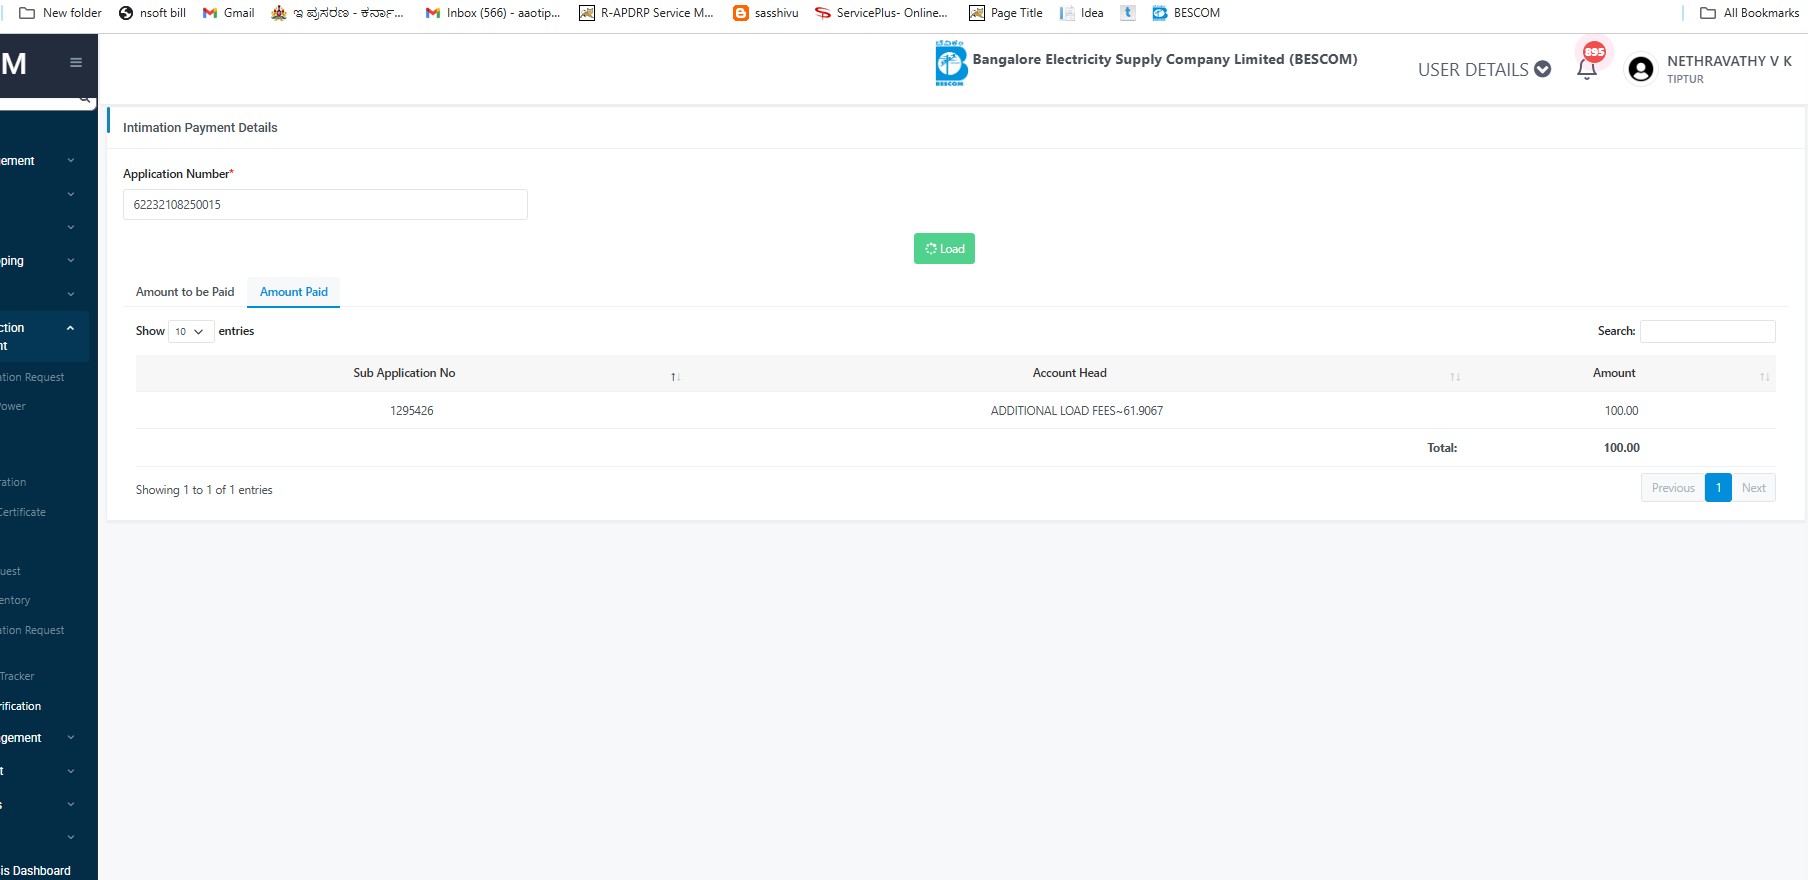Open the sasshivu Blogger bookmark
1808x880 pixels.
coord(766,13)
